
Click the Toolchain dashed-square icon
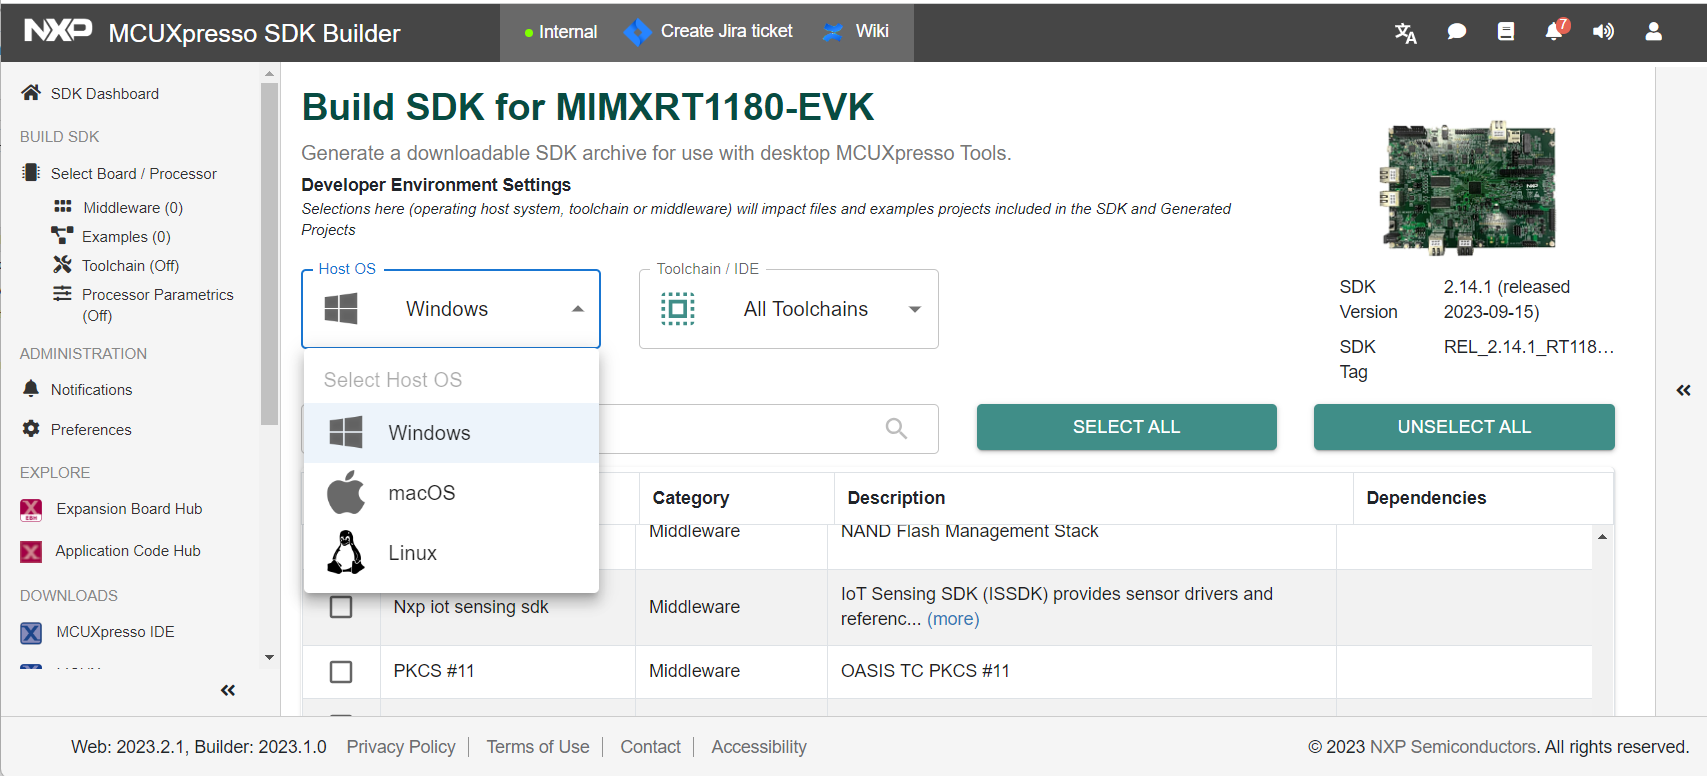[677, 309]
